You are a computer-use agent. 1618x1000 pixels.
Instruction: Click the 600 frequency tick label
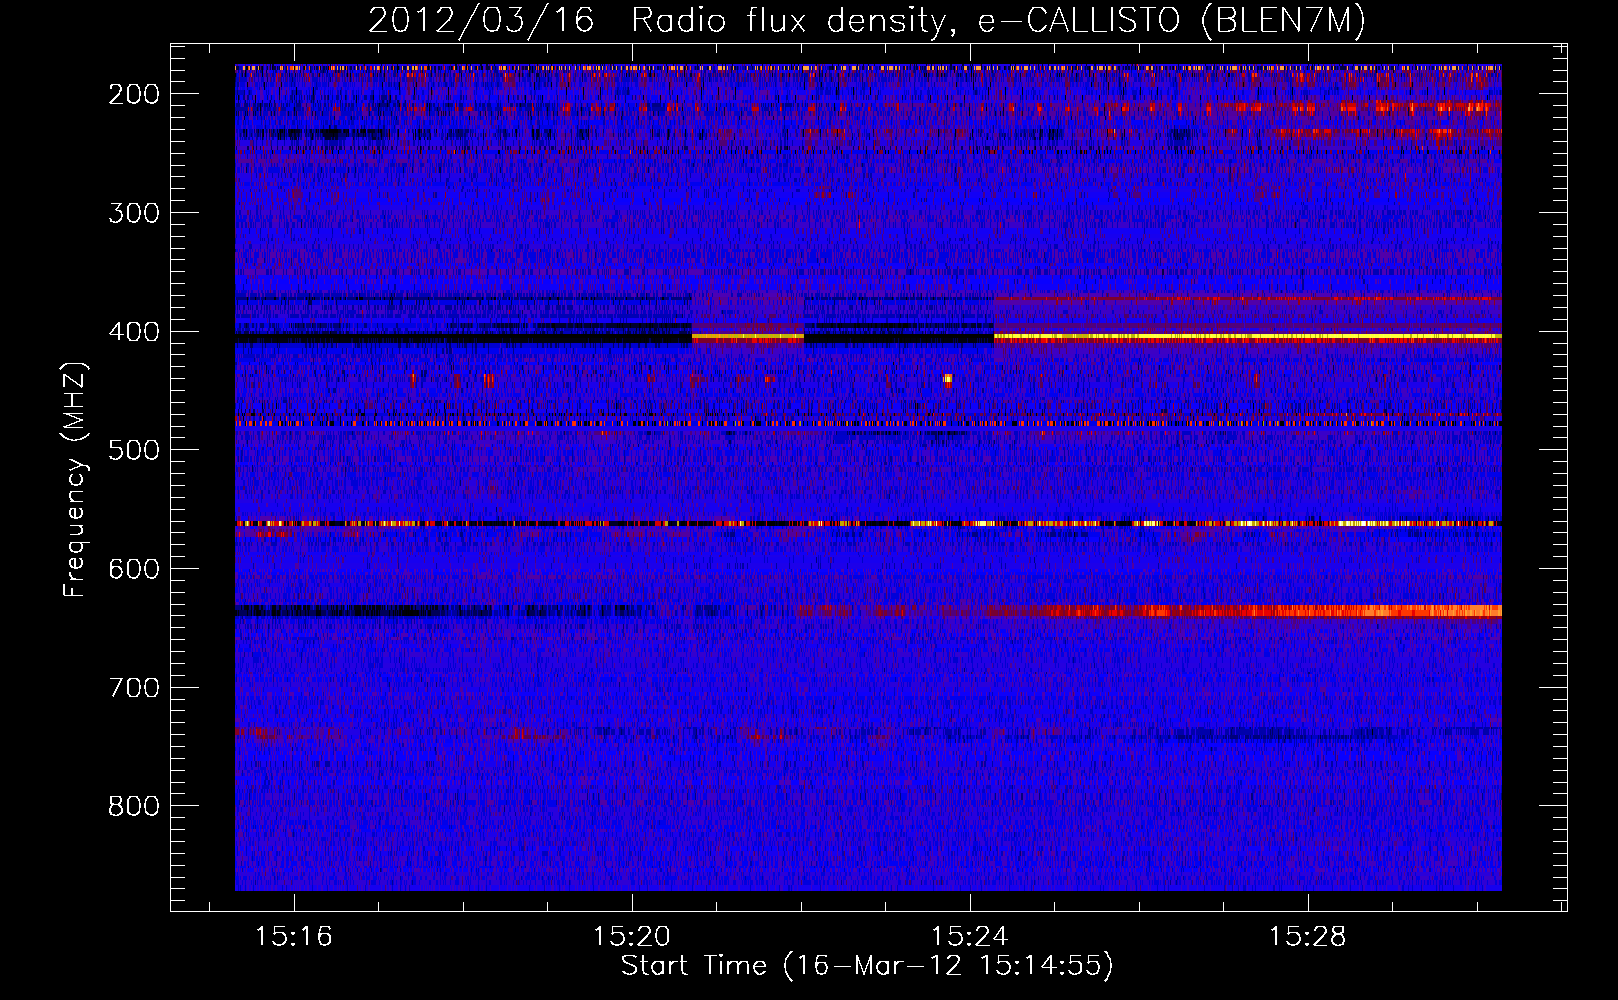click(134, 569)
